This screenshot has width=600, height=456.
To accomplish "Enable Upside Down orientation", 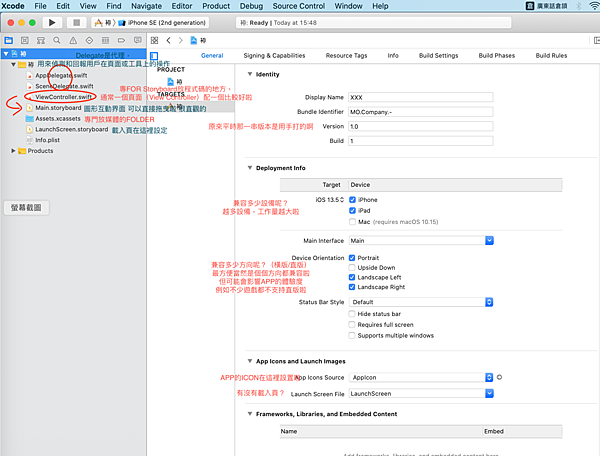I will point(352,267).
